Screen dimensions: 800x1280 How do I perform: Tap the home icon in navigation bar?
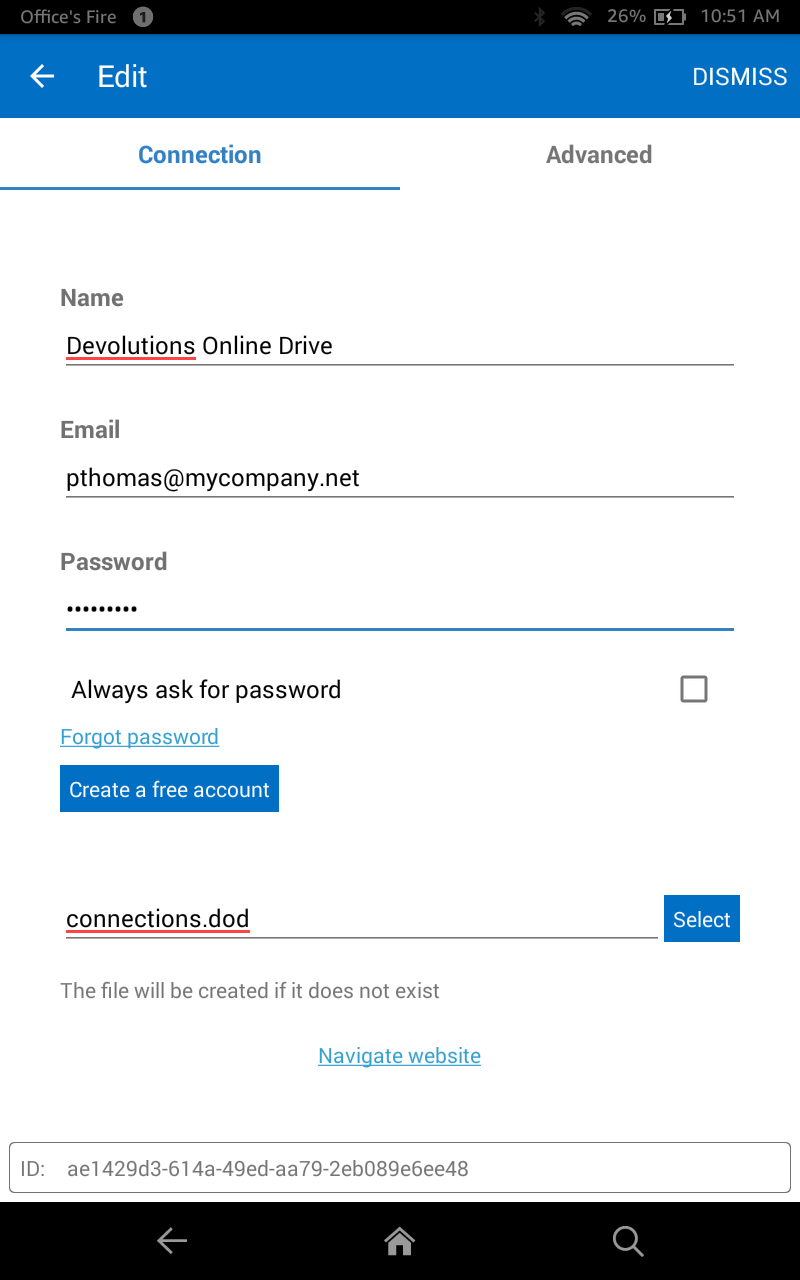[400, 1241]
